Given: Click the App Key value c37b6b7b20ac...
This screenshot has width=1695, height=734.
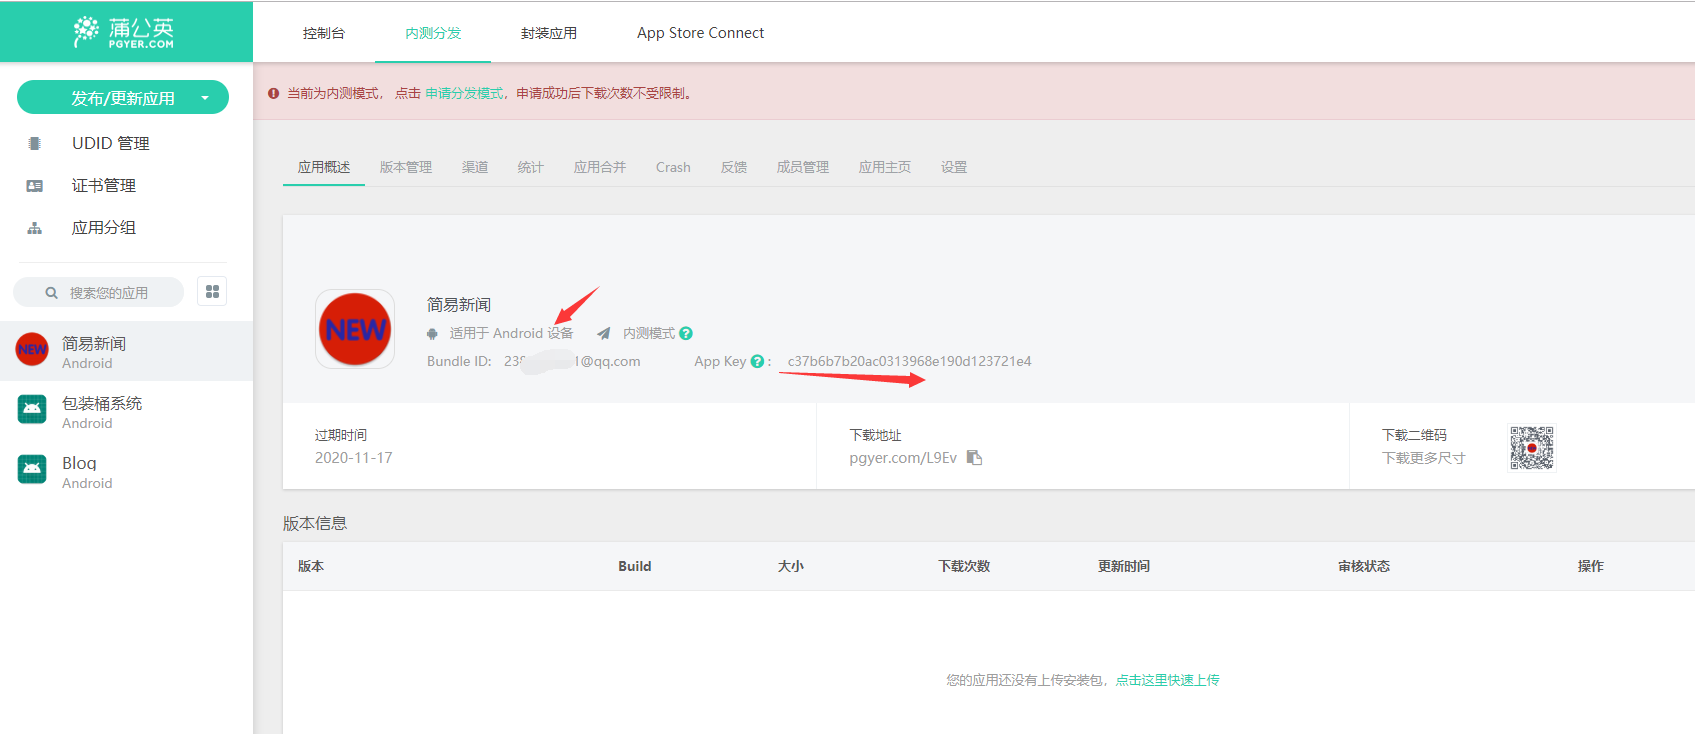Looking at the screenshot, I should (x=909, y=361).
